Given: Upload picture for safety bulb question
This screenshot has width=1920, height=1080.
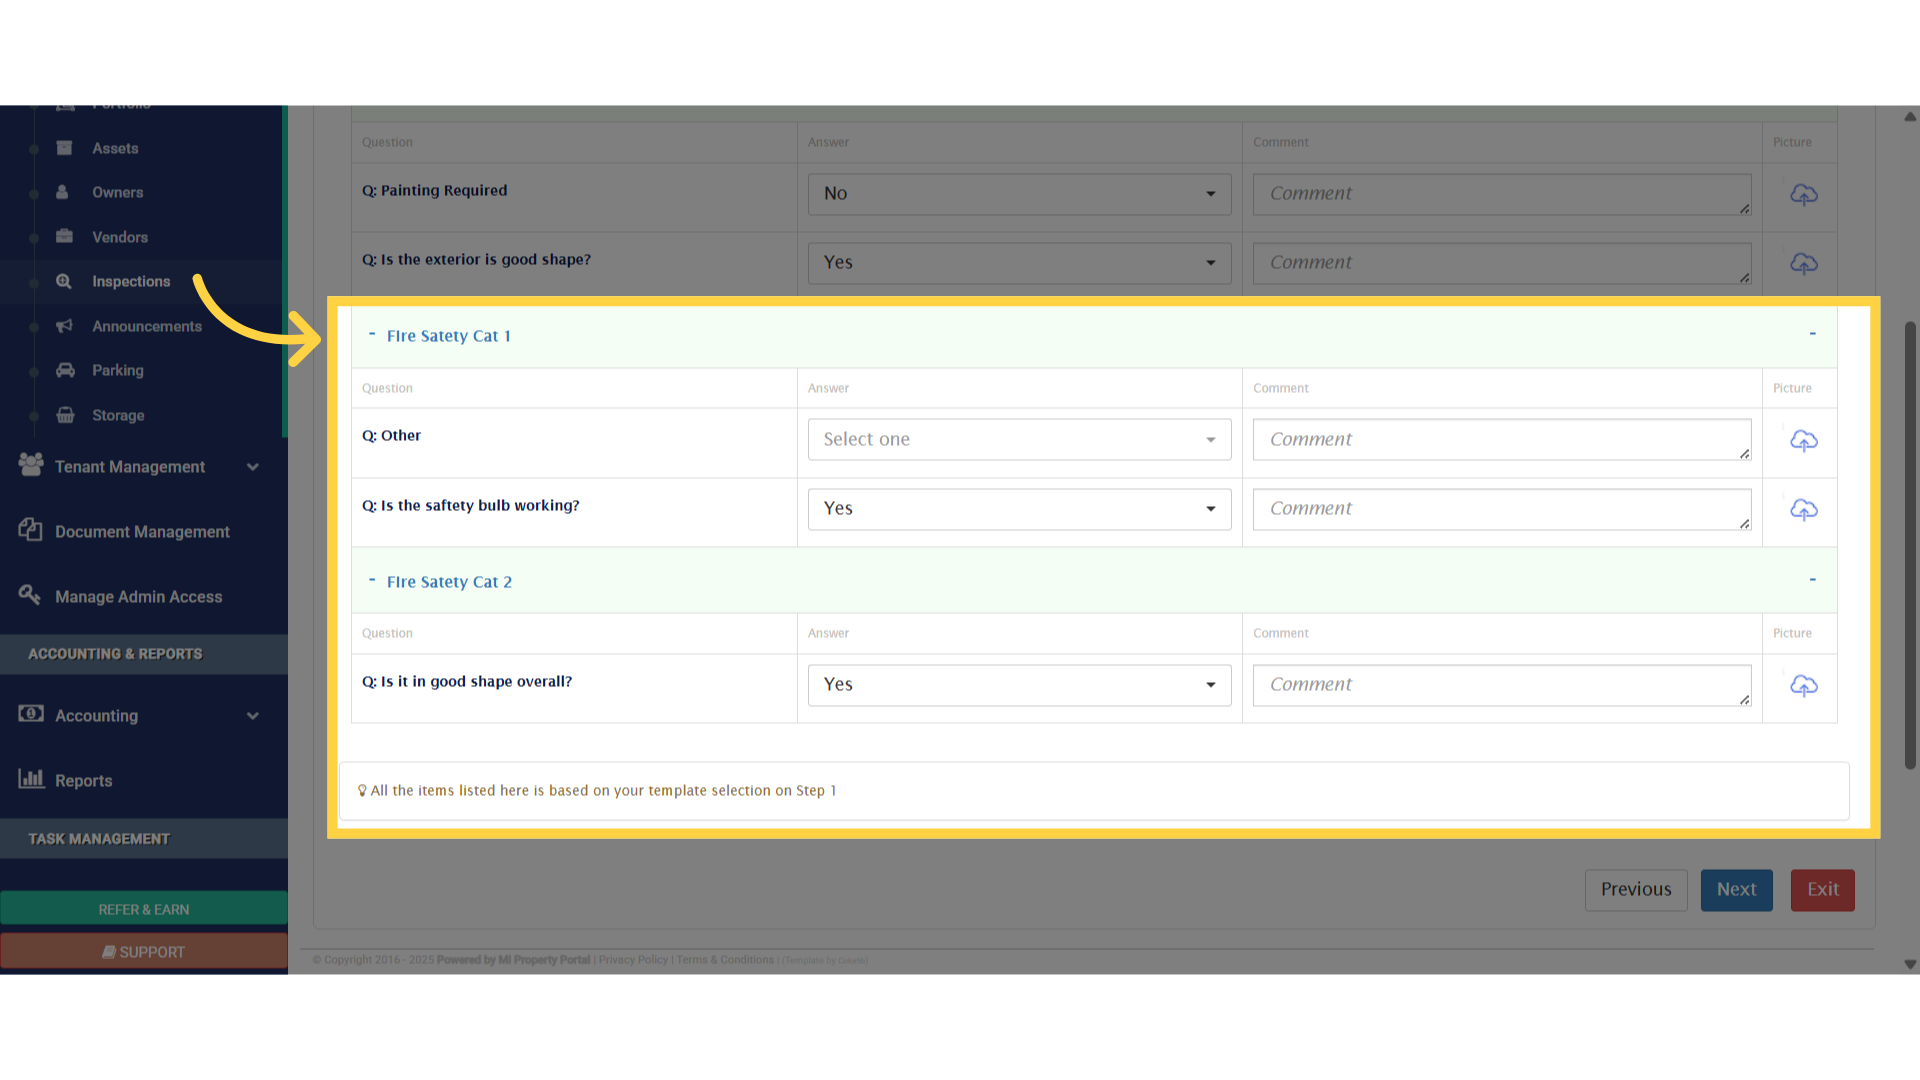Looking at the screenshot, I should click(x=1803, y=509).
